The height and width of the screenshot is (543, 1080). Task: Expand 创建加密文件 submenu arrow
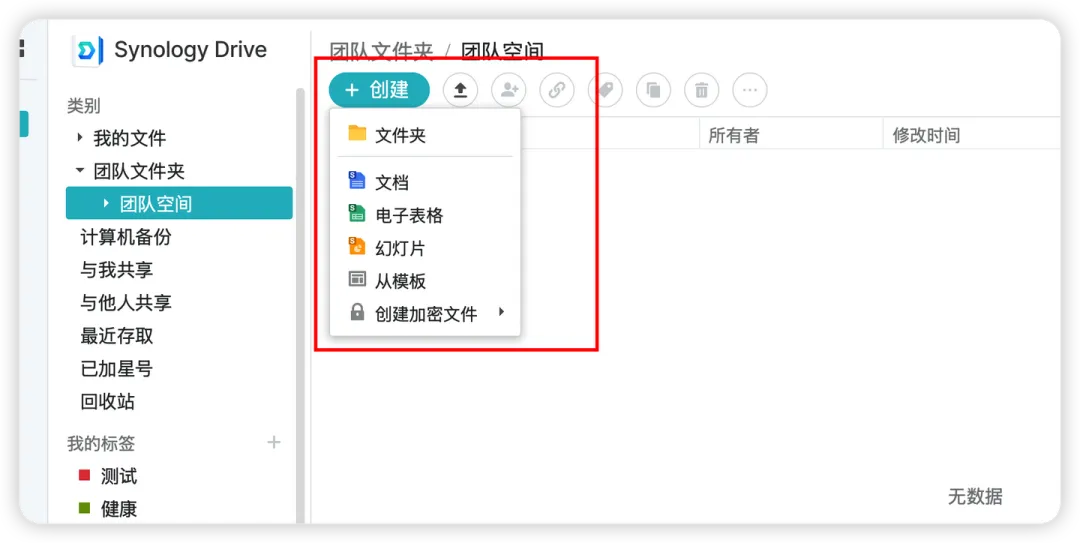coord(501,312)
